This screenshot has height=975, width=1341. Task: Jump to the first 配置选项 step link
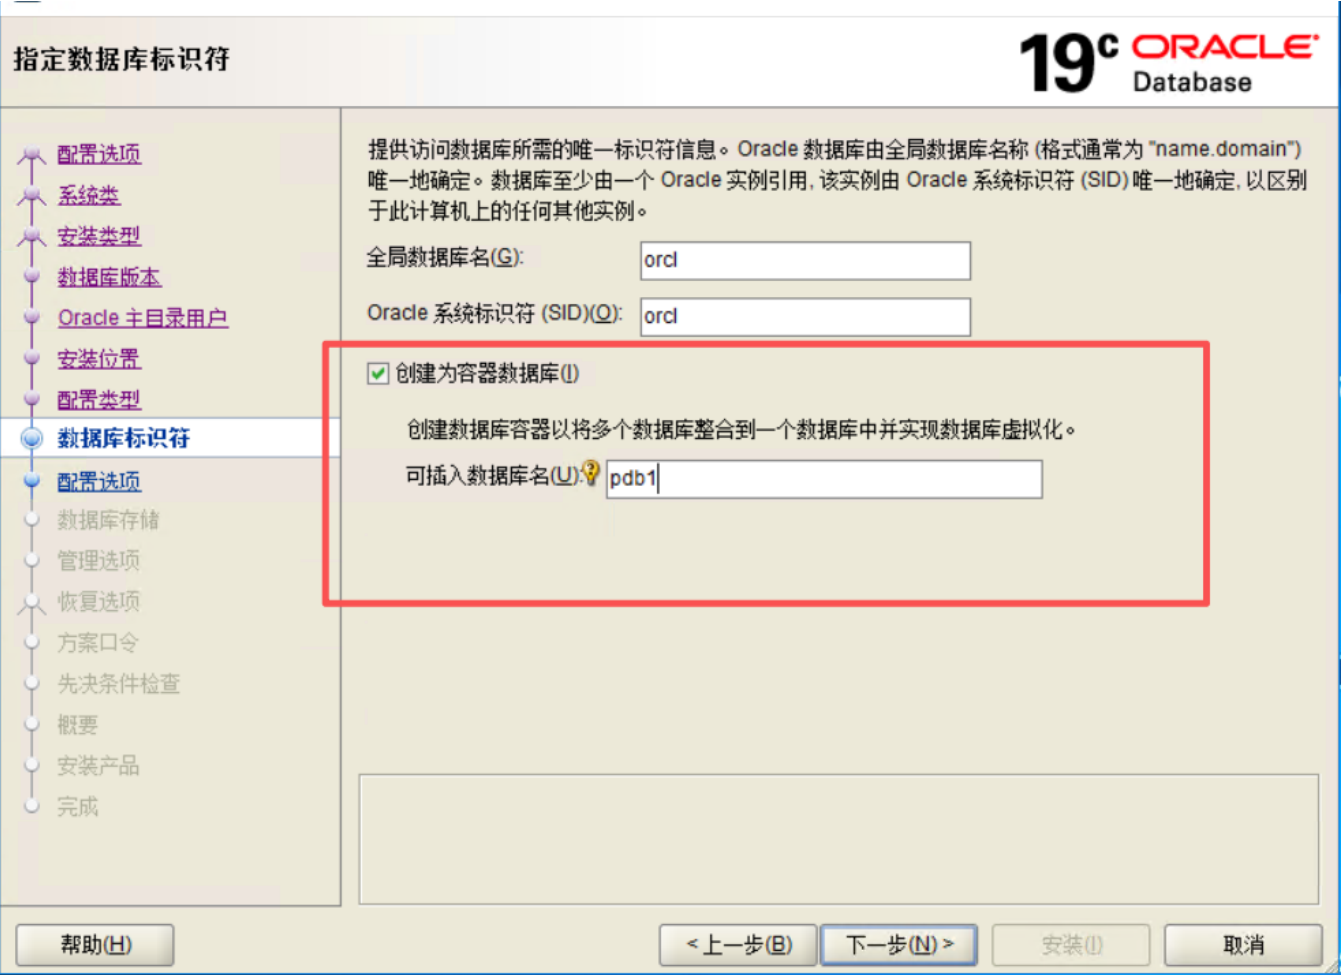tap(99, 154)
